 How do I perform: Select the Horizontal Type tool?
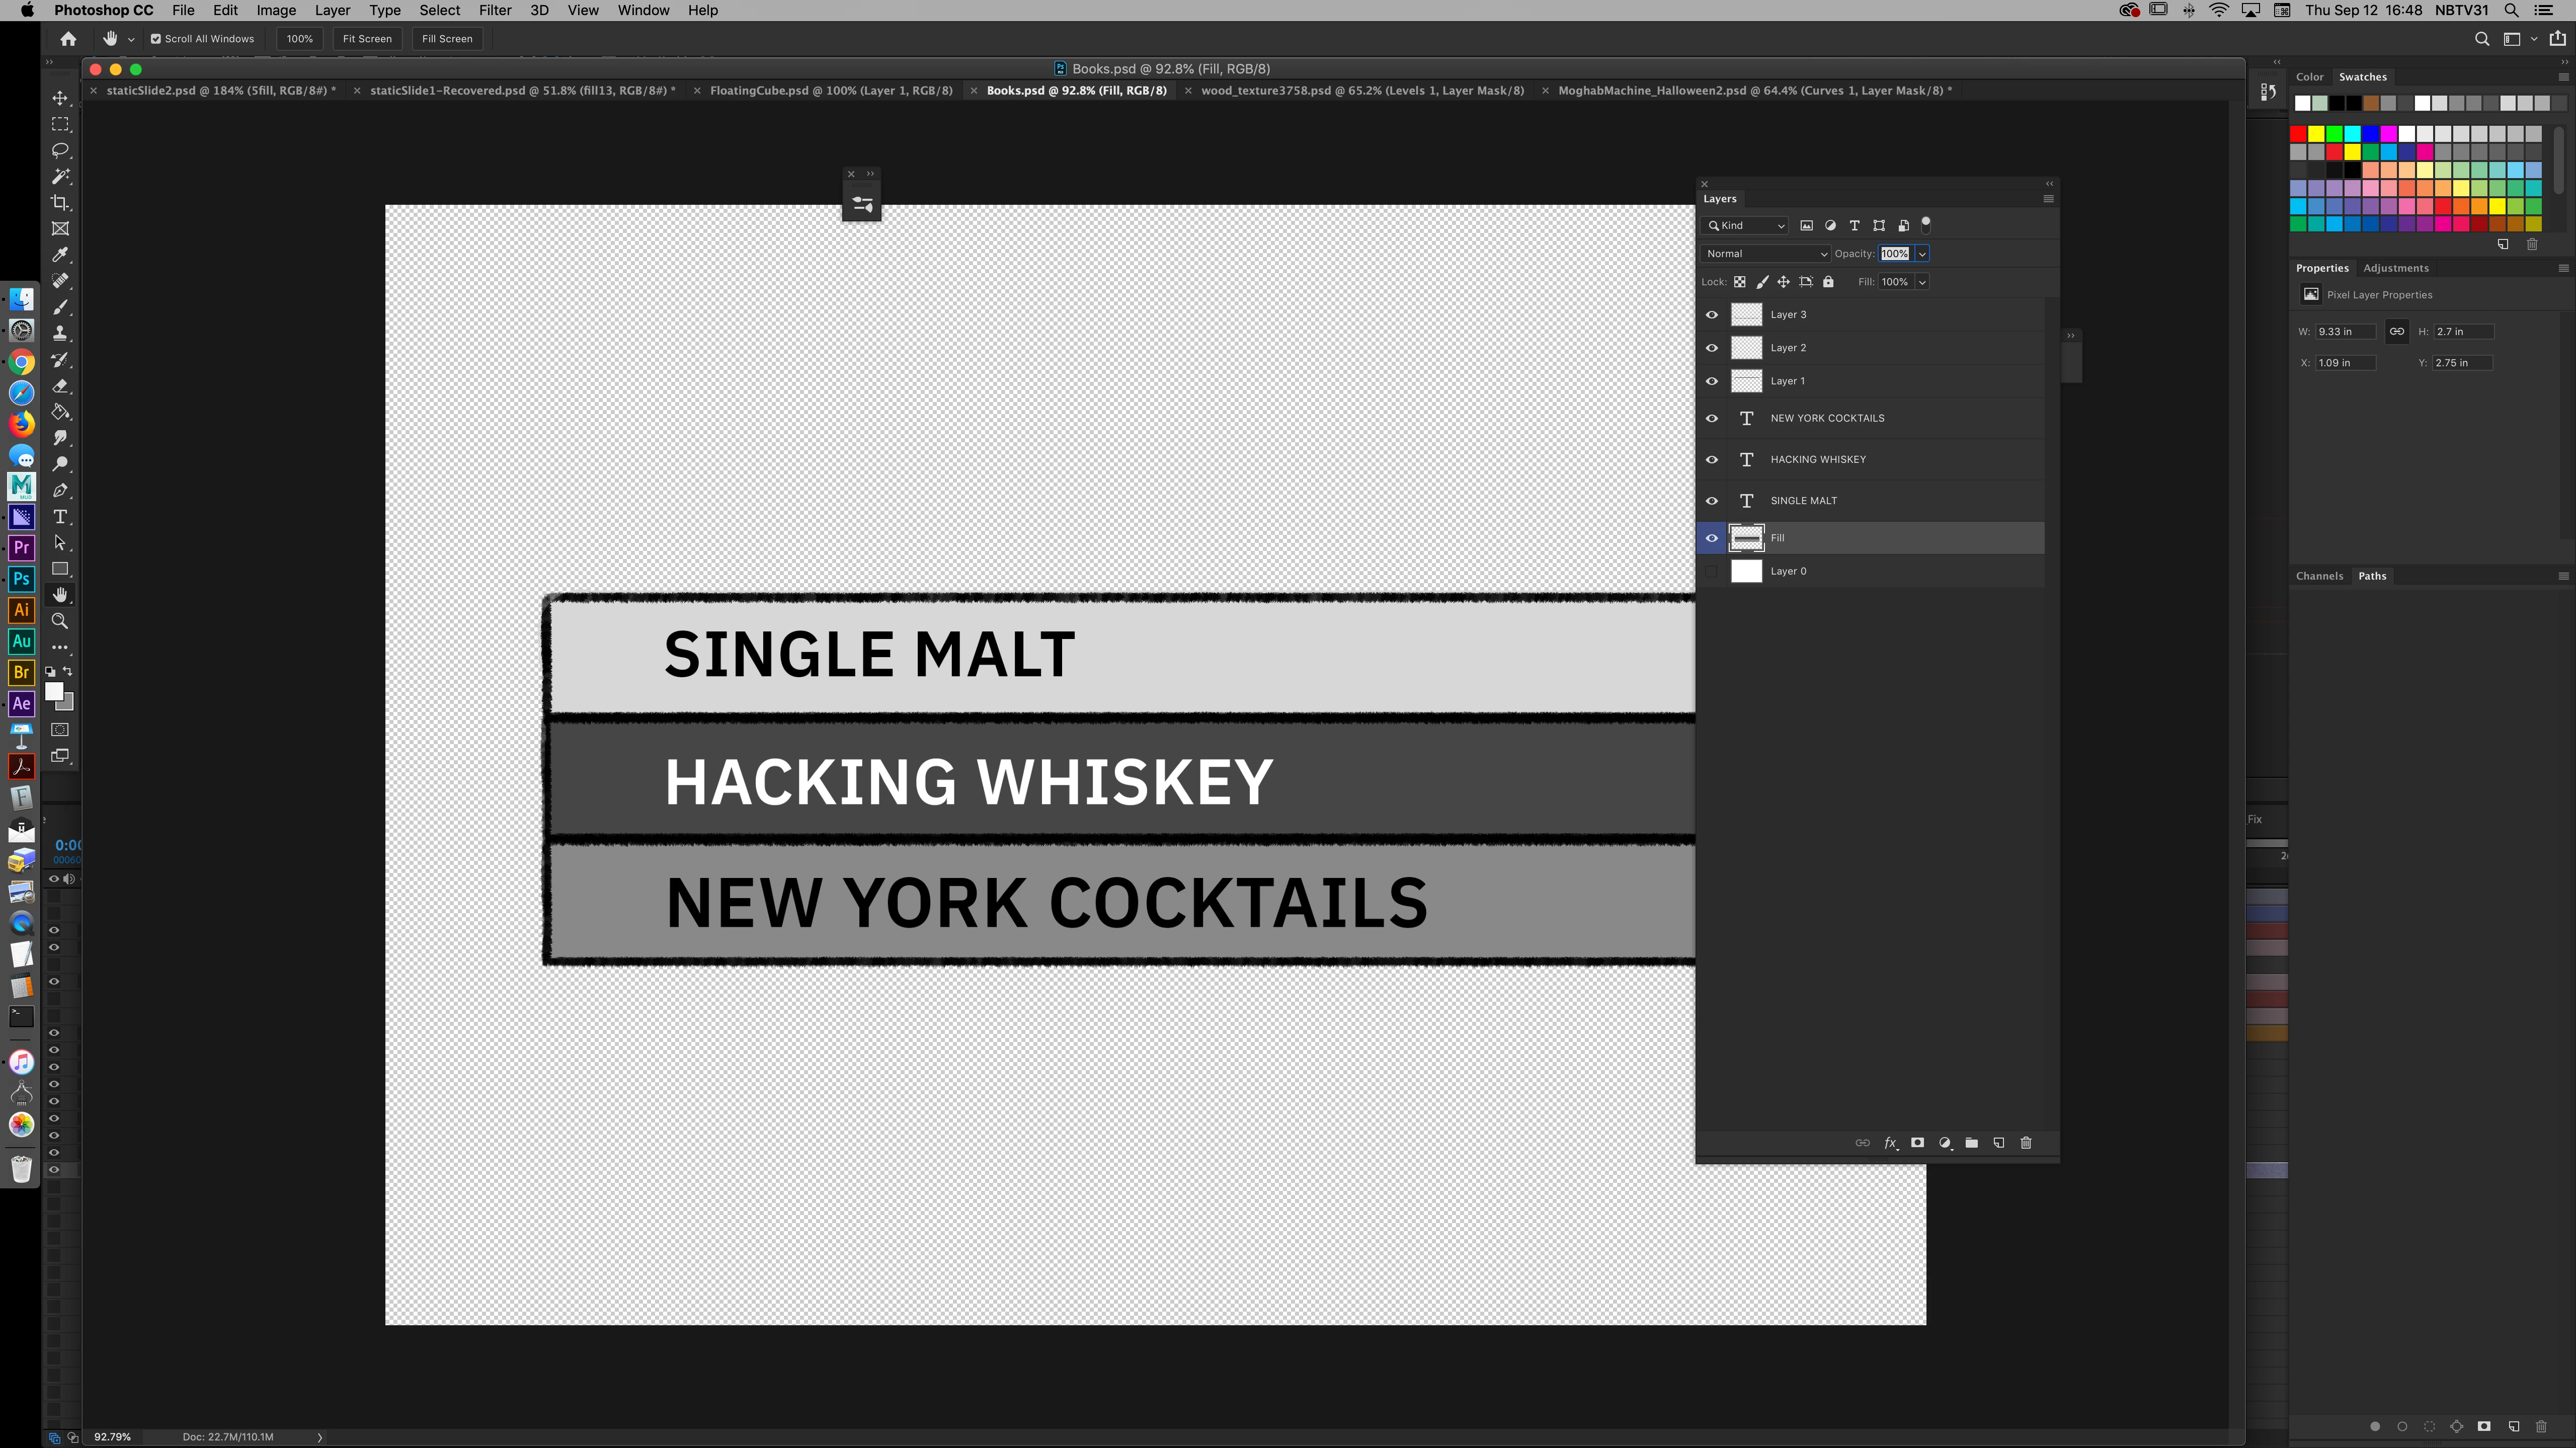[x=60, y=517]
